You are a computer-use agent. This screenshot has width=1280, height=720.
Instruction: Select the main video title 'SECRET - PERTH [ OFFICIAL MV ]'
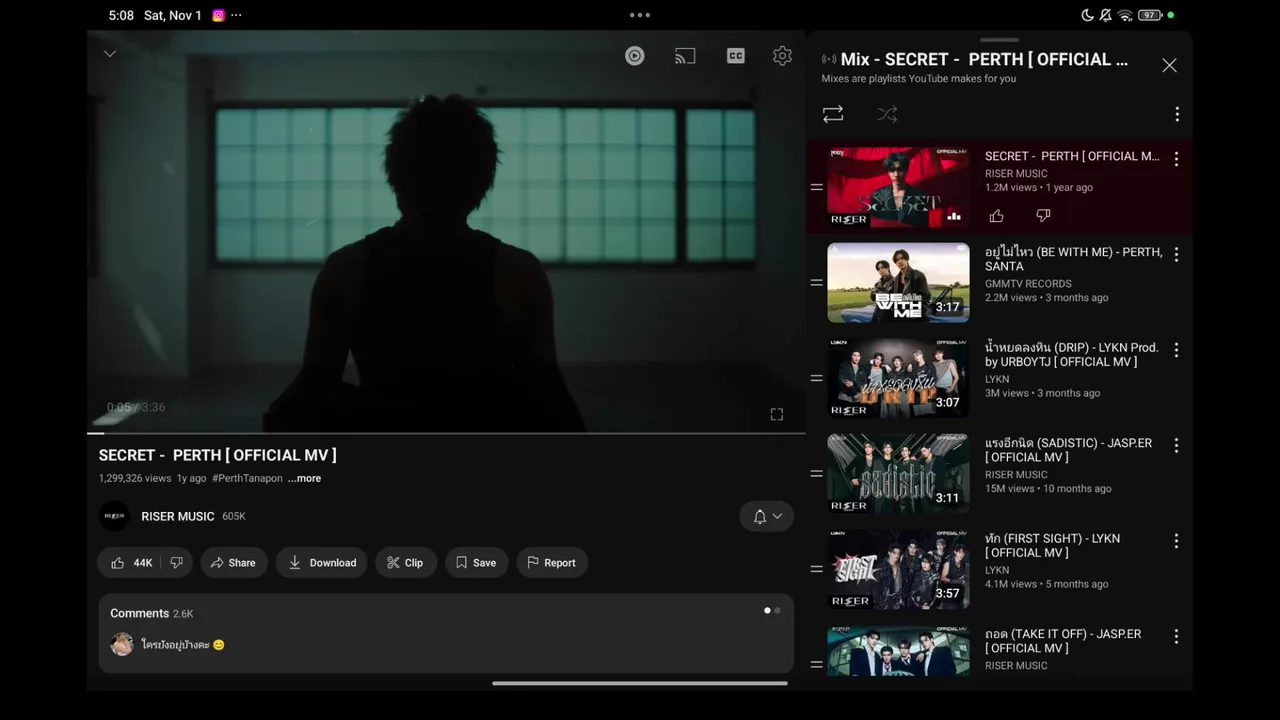coord(217,455)
